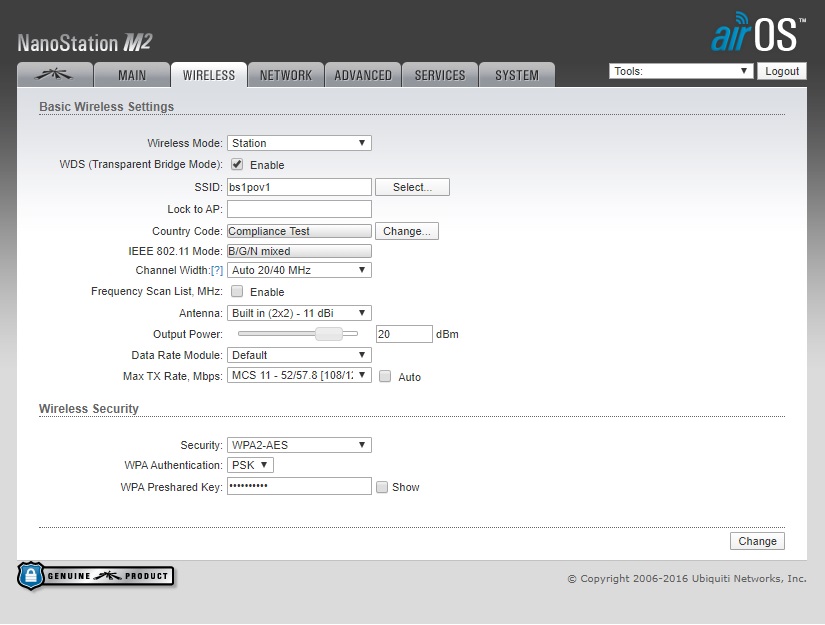Open the Tools dropdown

coord(681,71)
